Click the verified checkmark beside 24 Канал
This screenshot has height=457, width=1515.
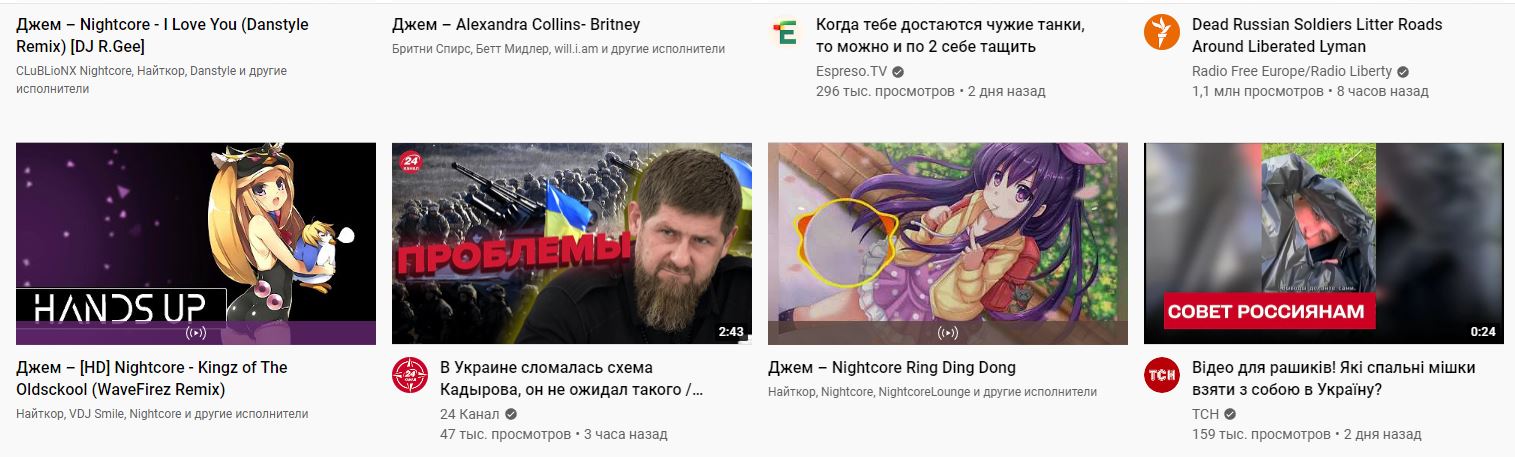pos(511,415)
